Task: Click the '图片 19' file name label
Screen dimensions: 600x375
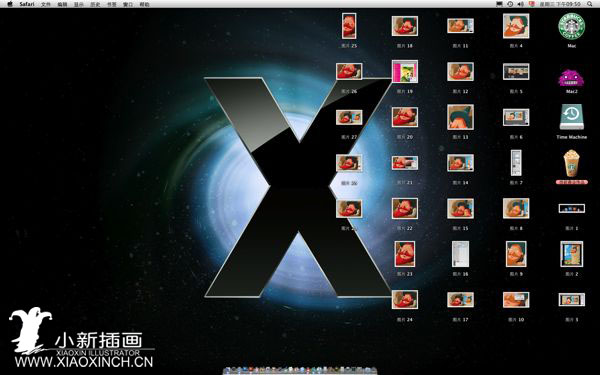Action: point(405,91)
